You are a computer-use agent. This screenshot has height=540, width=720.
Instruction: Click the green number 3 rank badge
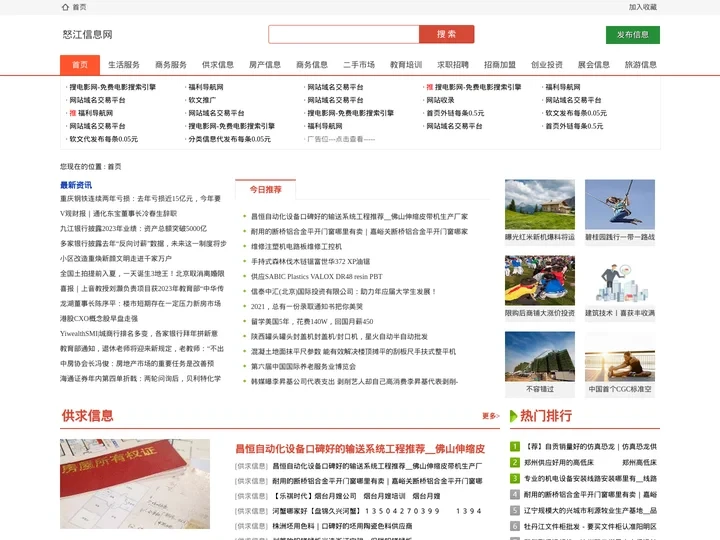click(x=515, y=478)
